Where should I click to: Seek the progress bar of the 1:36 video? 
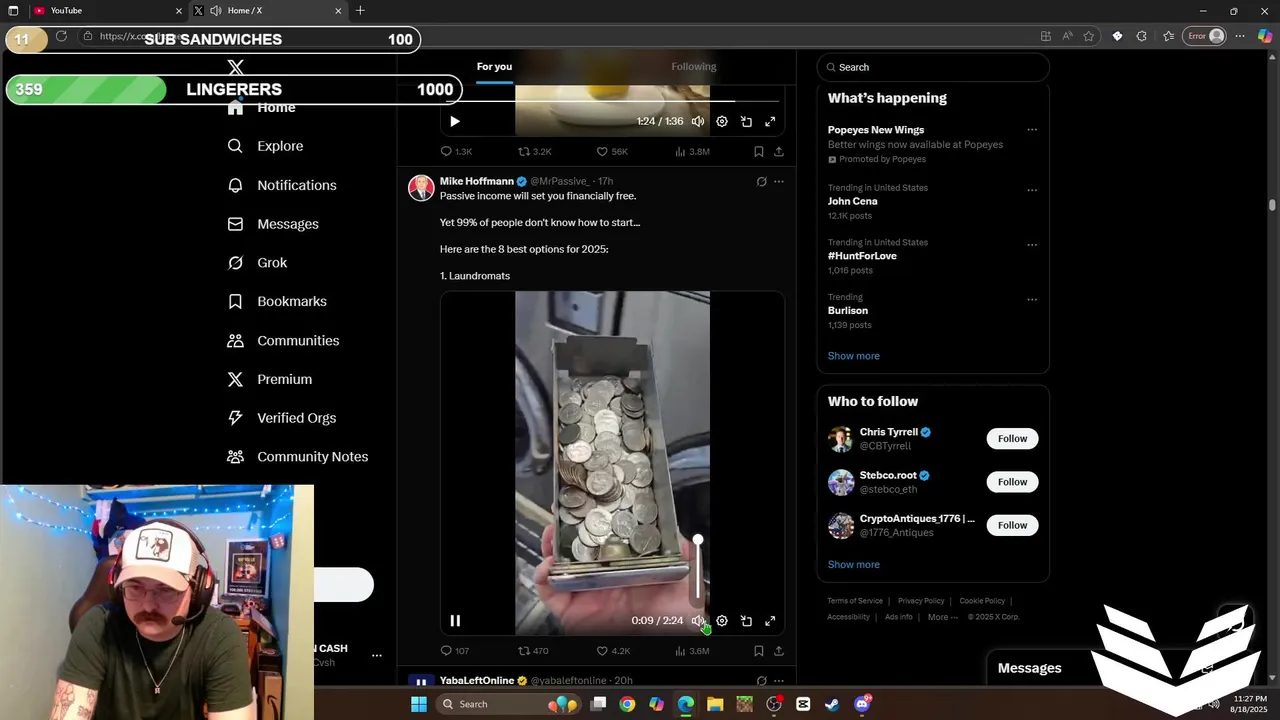tap(612, 101)
